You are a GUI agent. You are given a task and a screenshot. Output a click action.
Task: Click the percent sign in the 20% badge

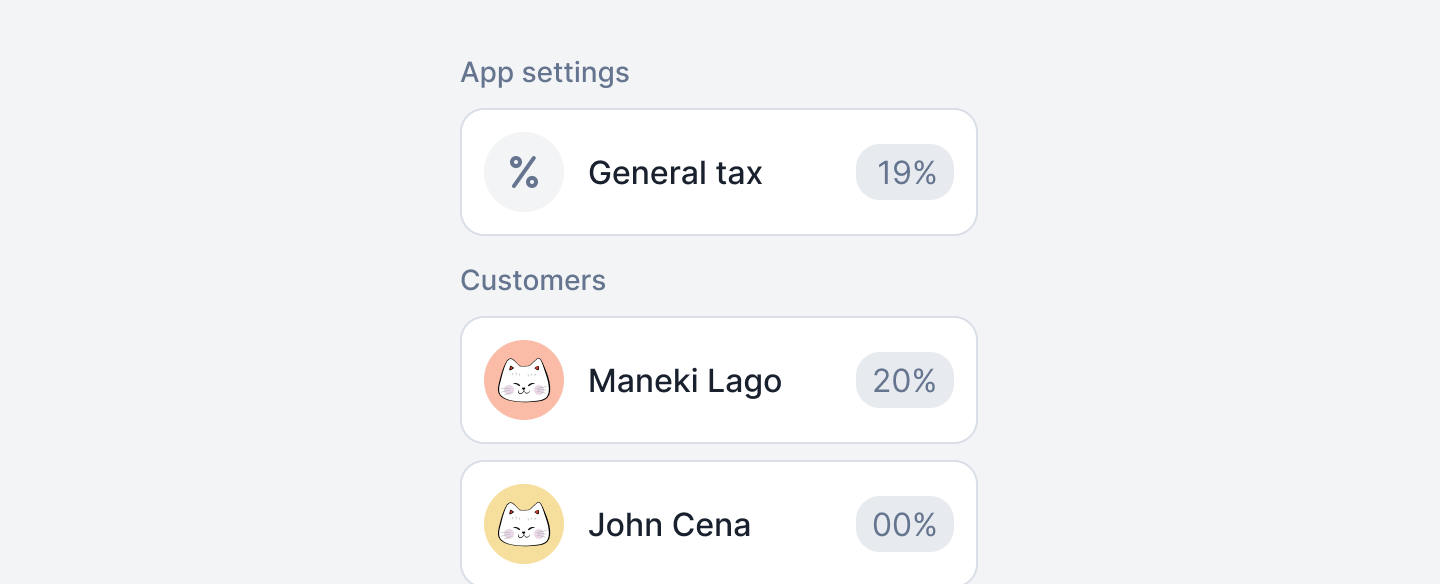pyautogui.click(x=925, y=381)
